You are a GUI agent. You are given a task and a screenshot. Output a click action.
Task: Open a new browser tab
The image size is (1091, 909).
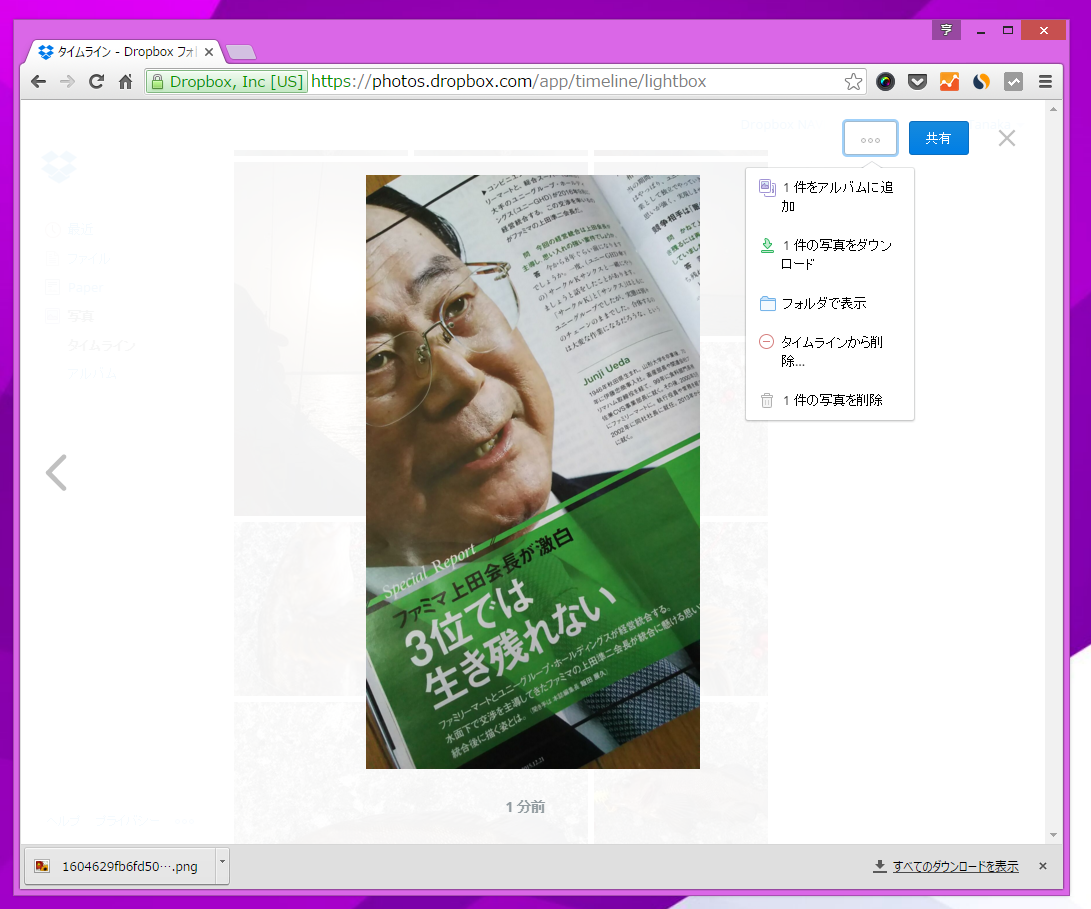[241, 52]
